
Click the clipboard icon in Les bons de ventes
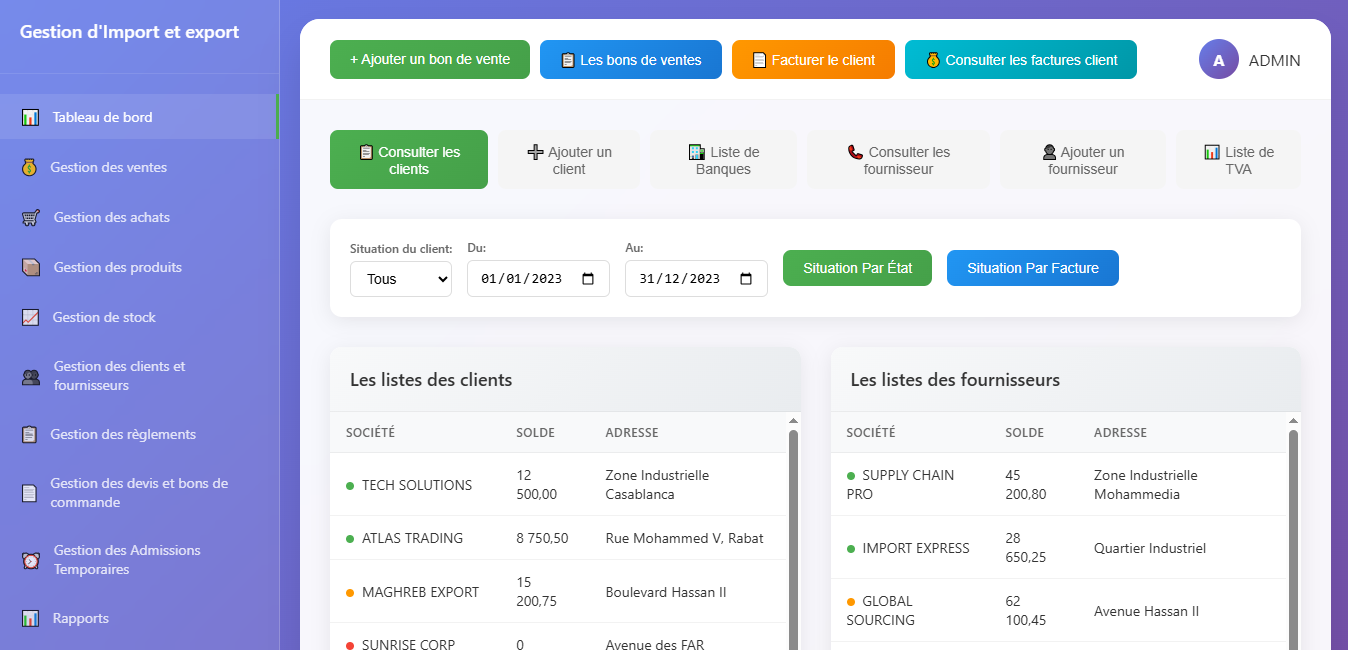(568, 60)
